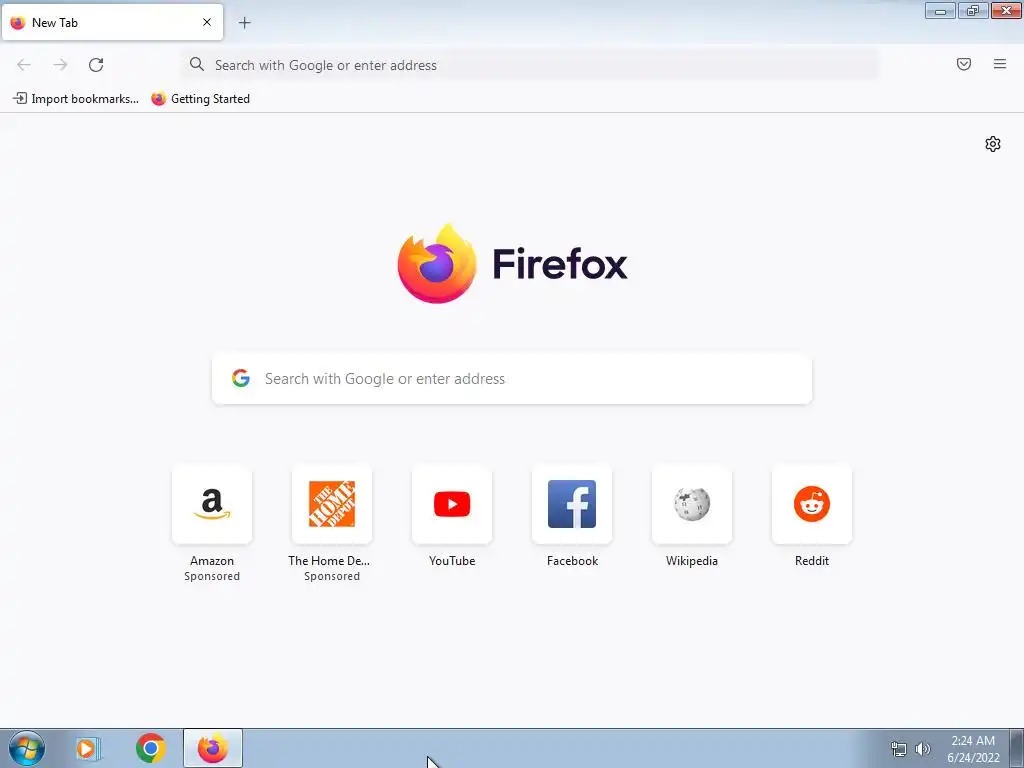Open the Wikipedia shortcut tile
The image size is (1024, 768).
click(x=692, y=504)
